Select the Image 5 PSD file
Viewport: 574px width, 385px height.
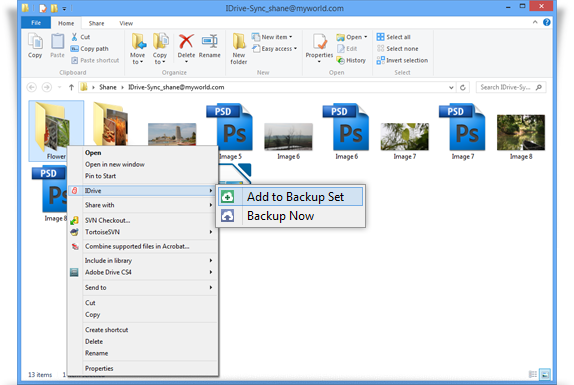230,131
